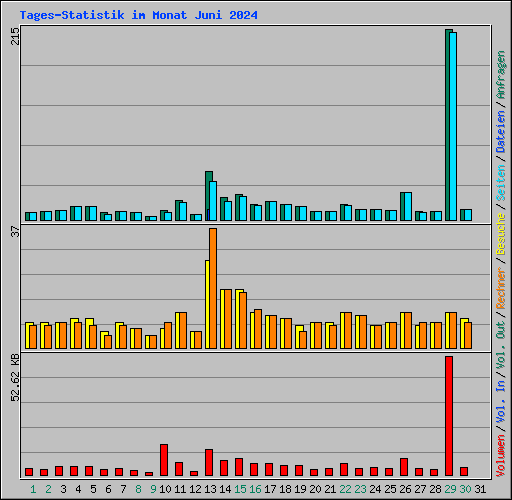
Task: Click day label '2' on the x-axis
Action: 48,489
